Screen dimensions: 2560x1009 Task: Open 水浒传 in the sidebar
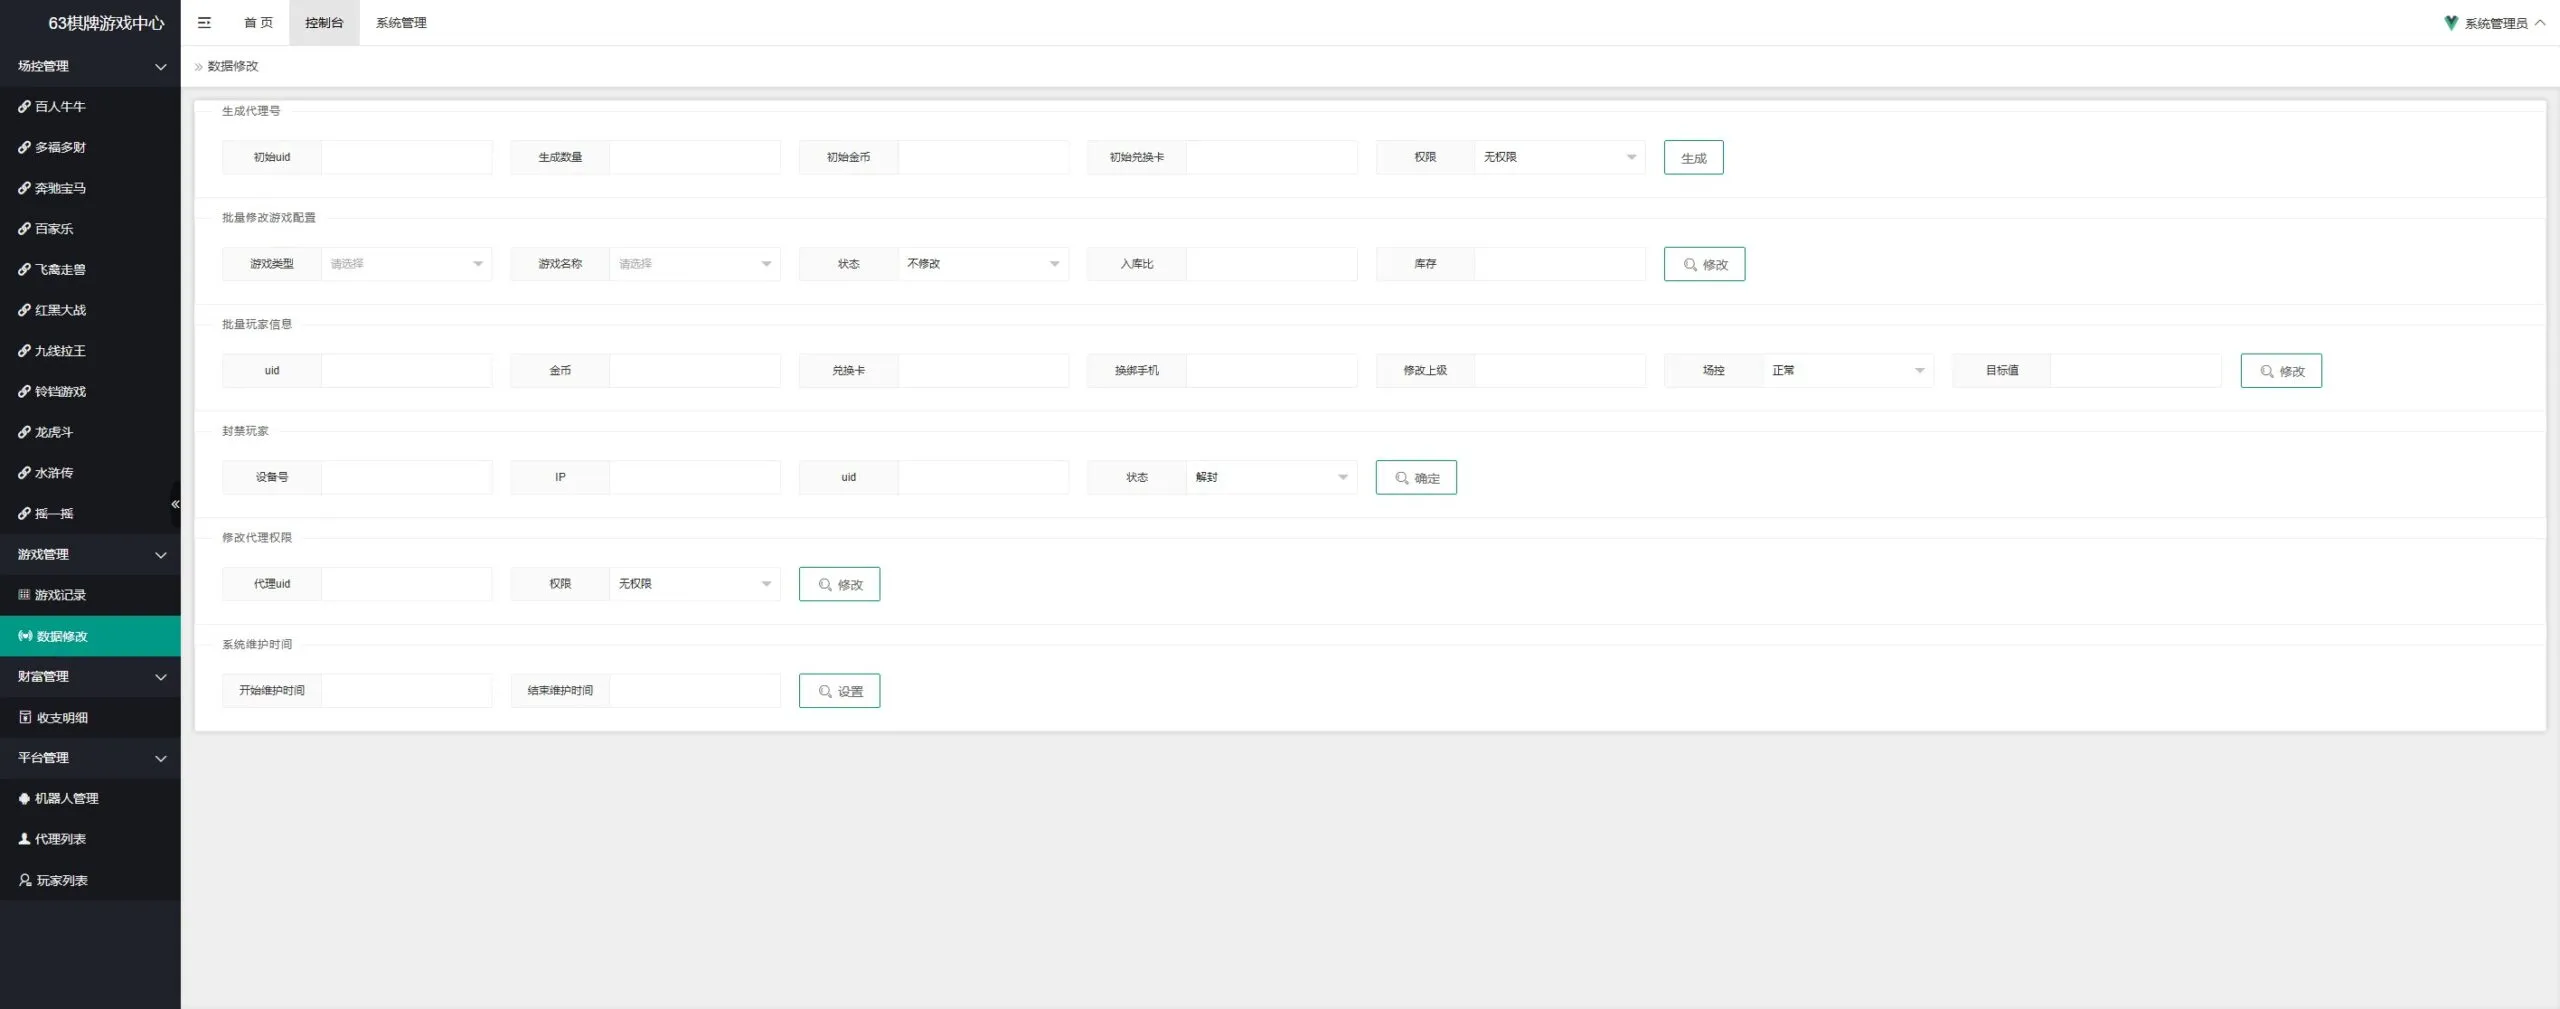90,473
